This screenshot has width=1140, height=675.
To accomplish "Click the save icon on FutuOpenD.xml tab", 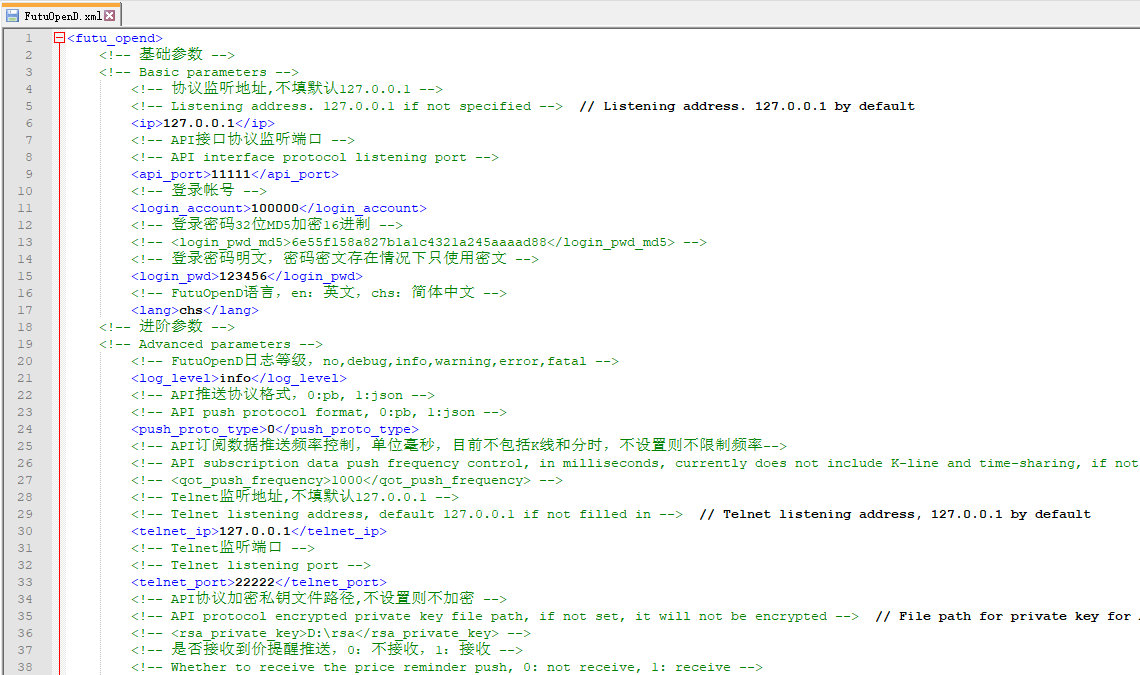I will [x=12, y=15].
